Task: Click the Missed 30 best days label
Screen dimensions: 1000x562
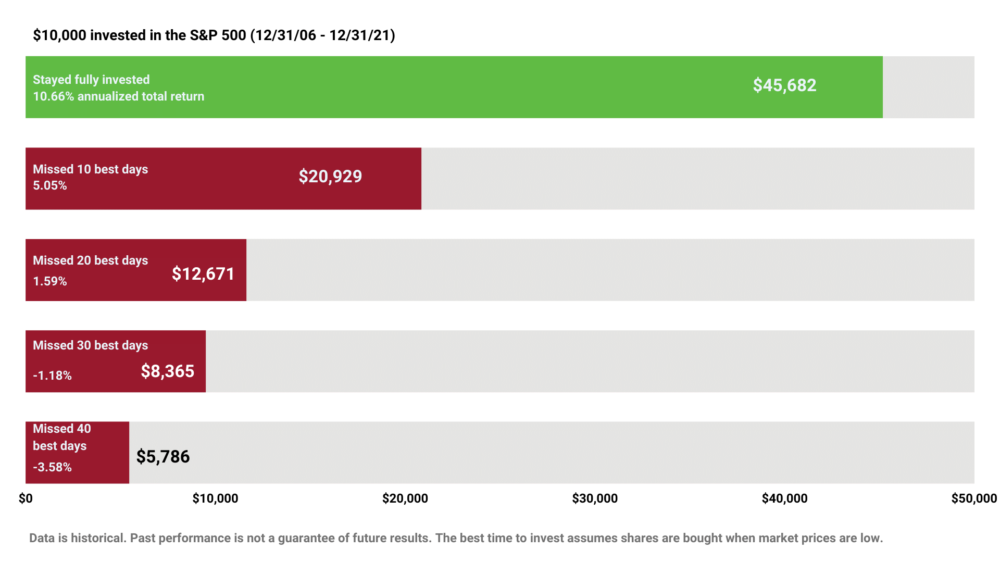Action: pyautogui.click(x=90, y=345)
